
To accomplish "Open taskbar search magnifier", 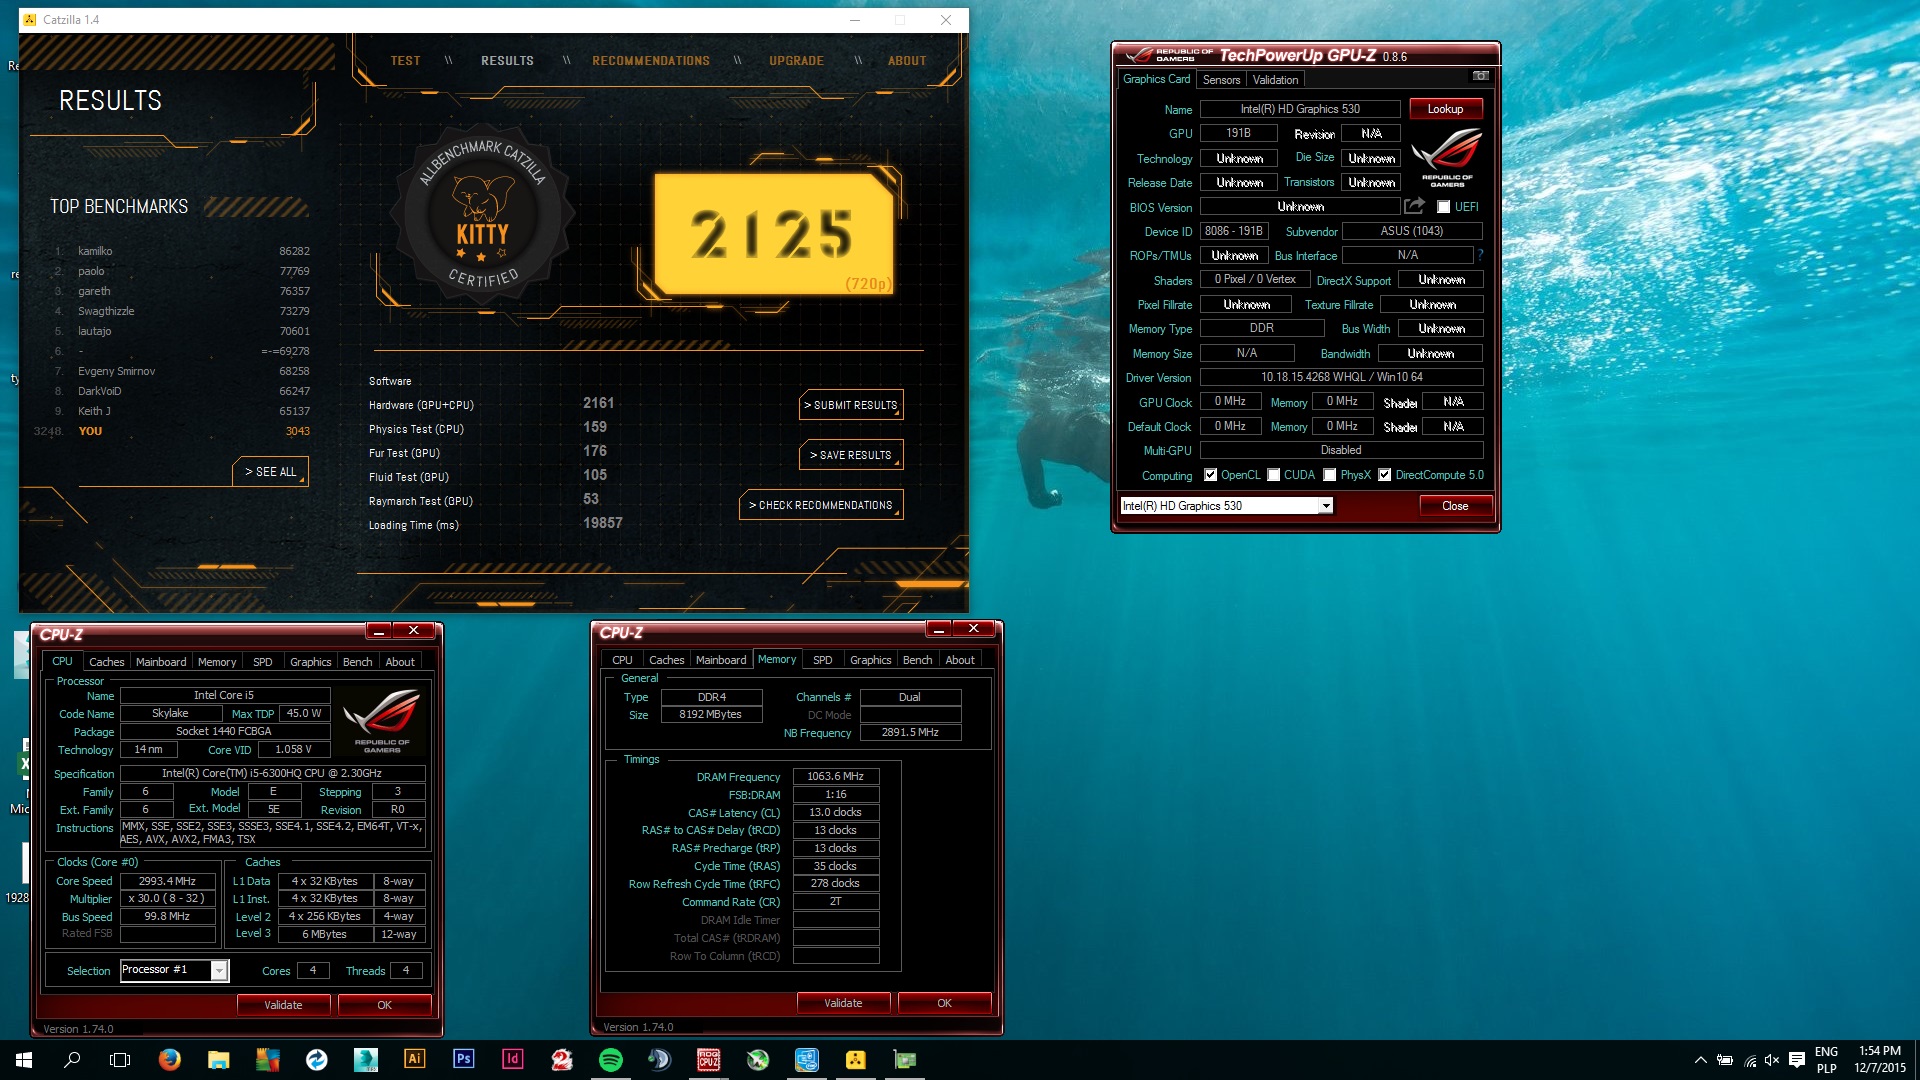I will point(72,1060).
